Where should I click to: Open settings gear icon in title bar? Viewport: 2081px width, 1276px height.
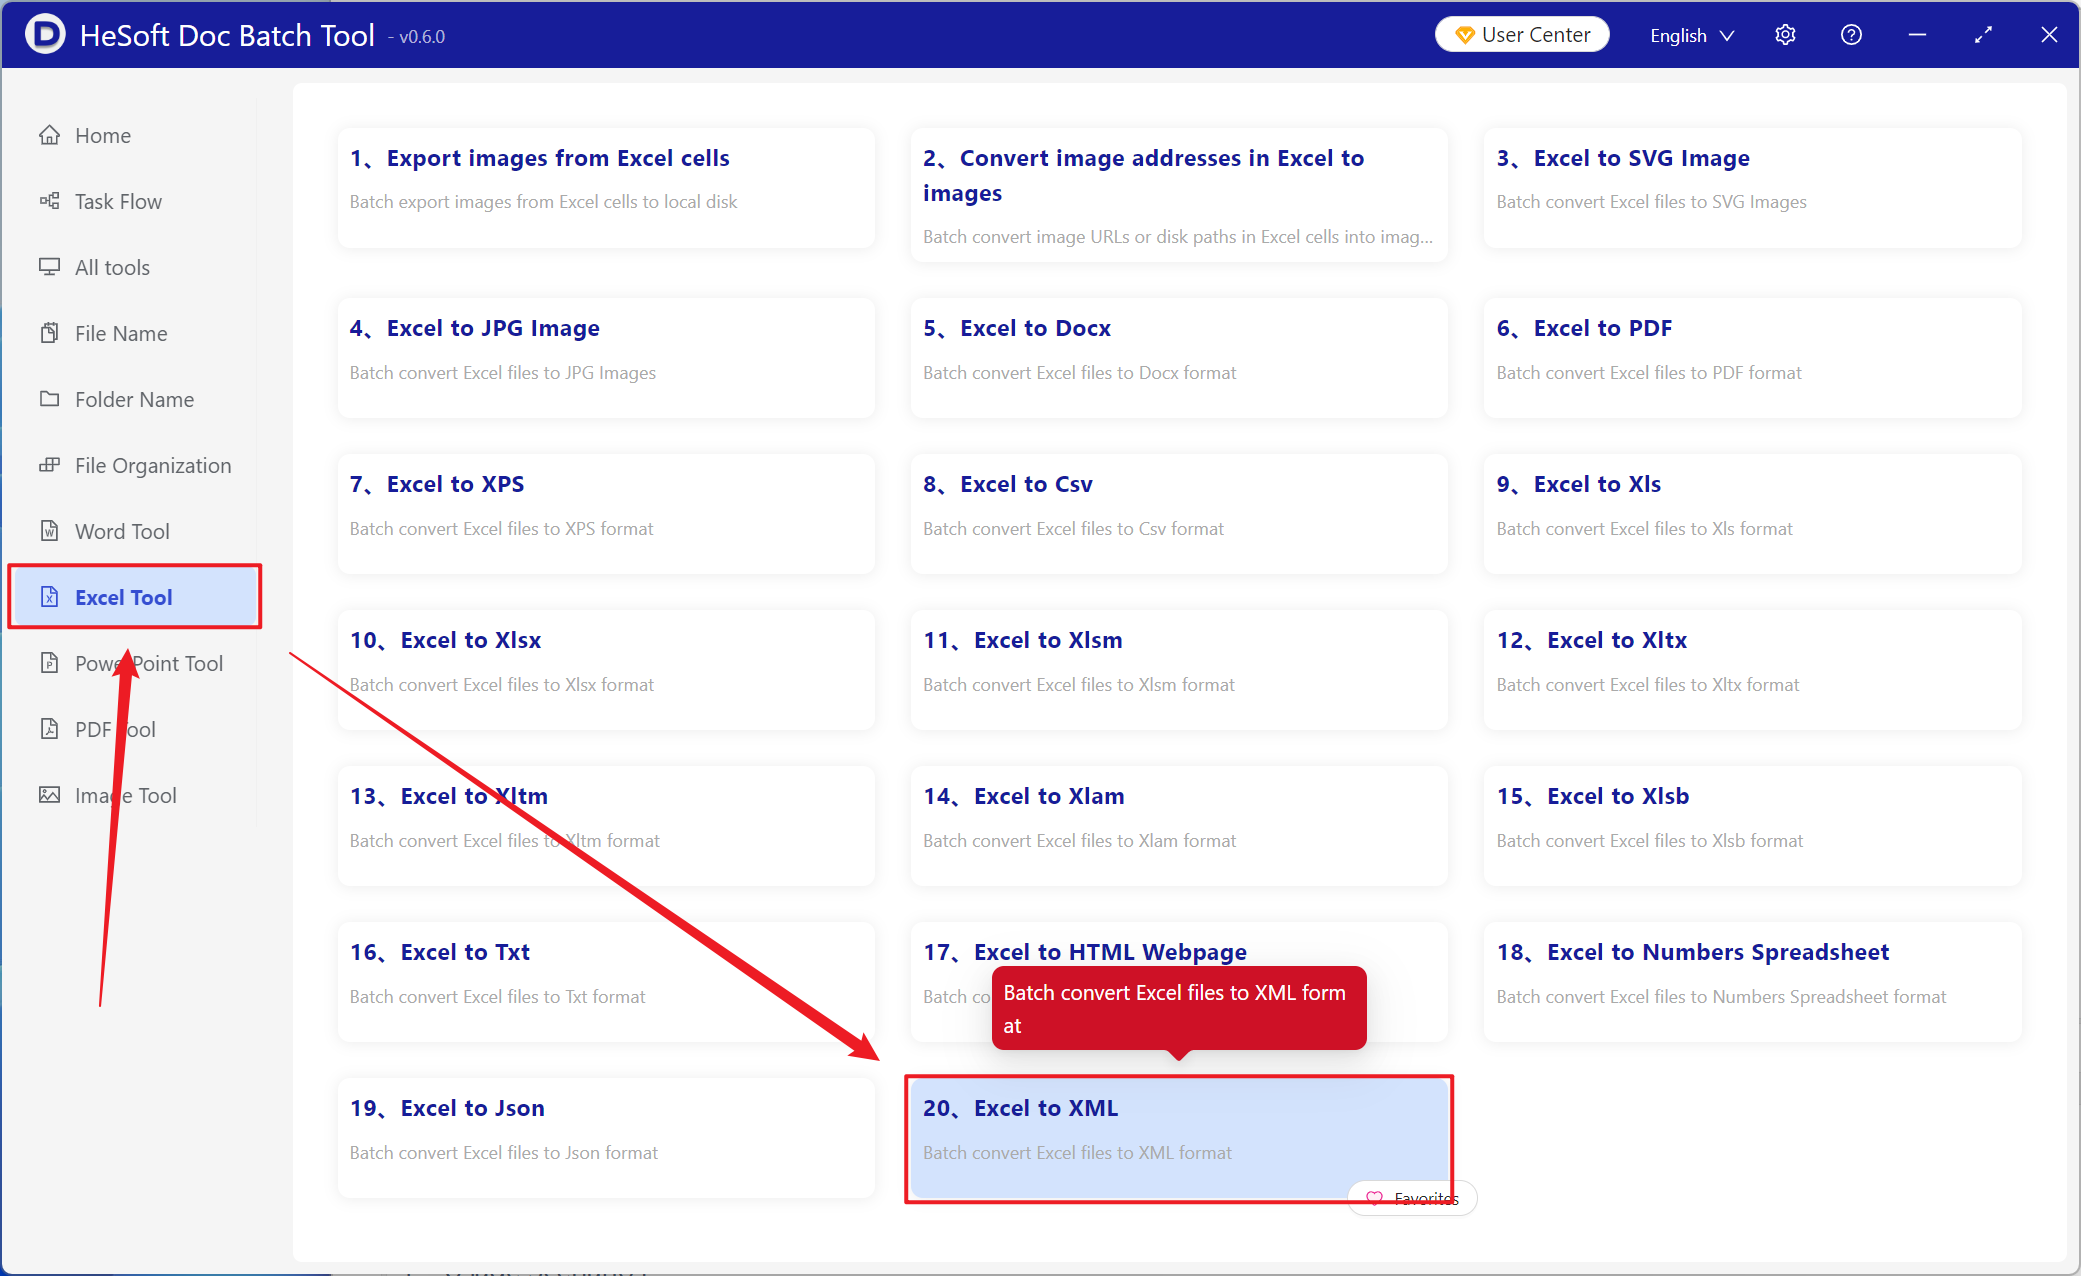[x=1785, y=35]
